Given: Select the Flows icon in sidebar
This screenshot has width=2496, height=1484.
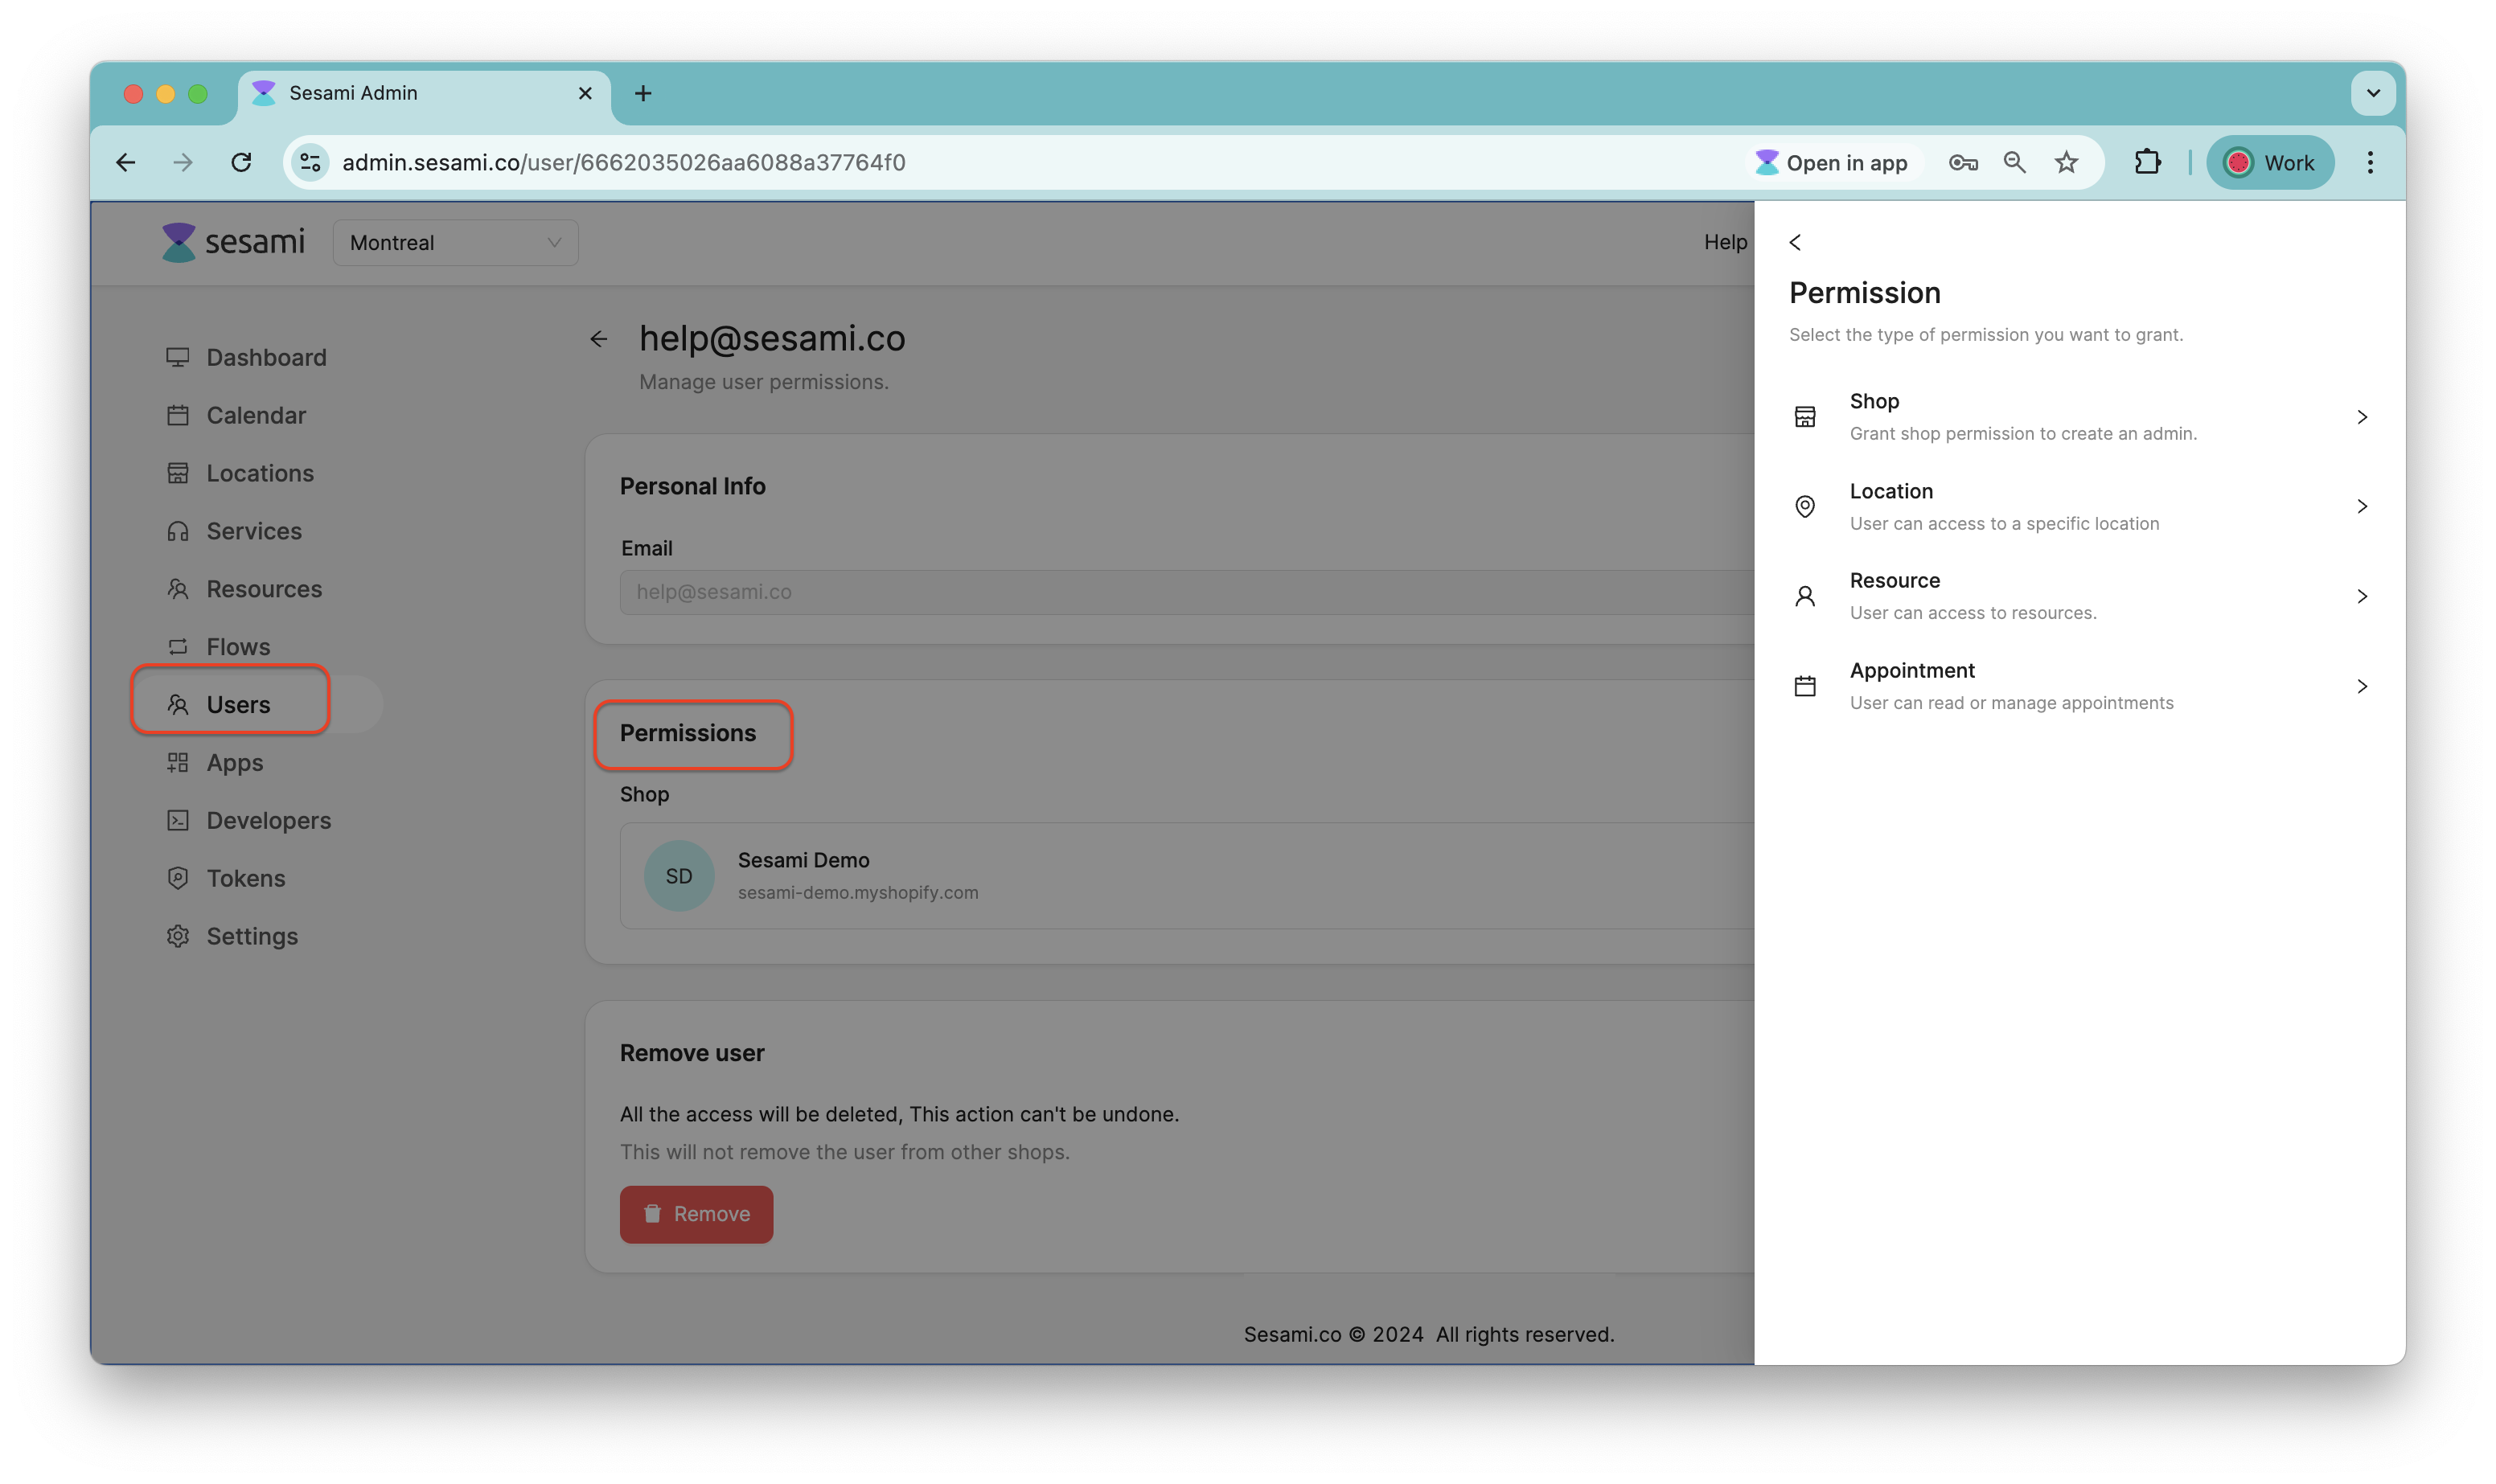Looking at the screenshot, I should (178, 646).
